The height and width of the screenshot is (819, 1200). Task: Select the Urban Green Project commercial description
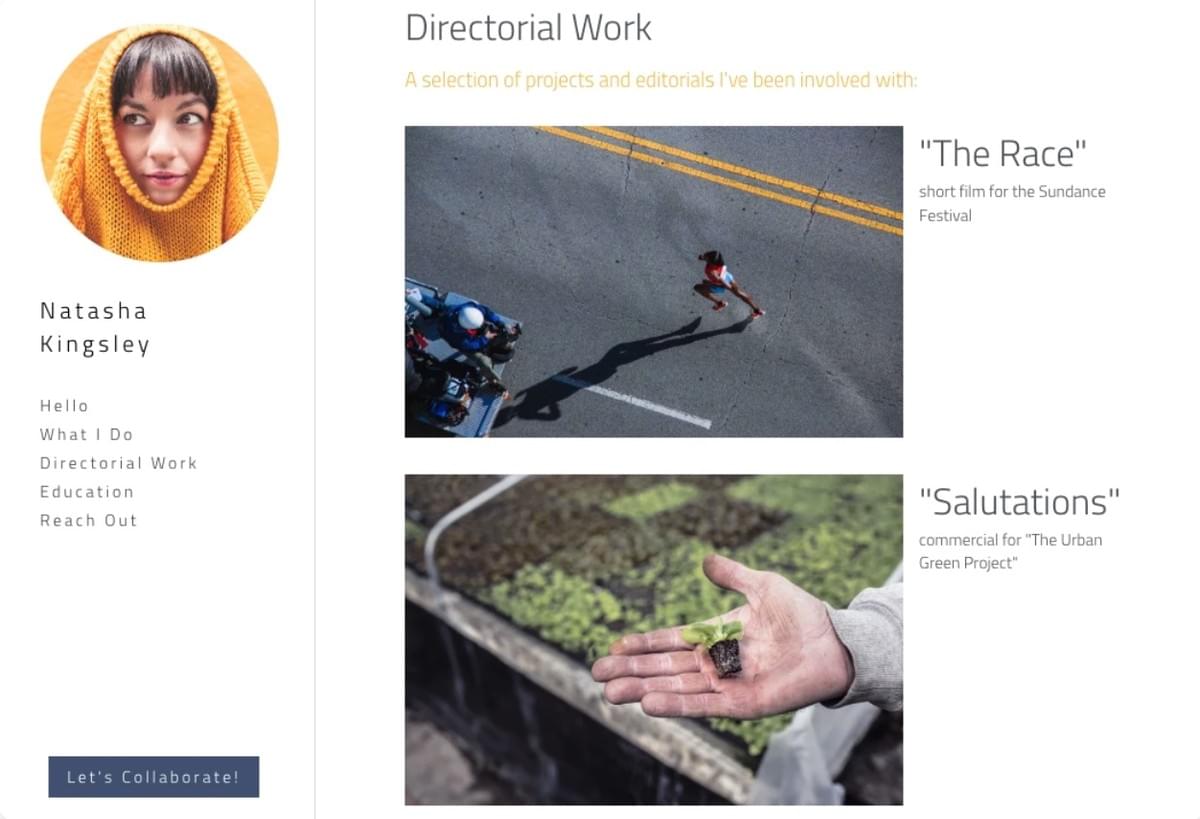[1010, 551]
